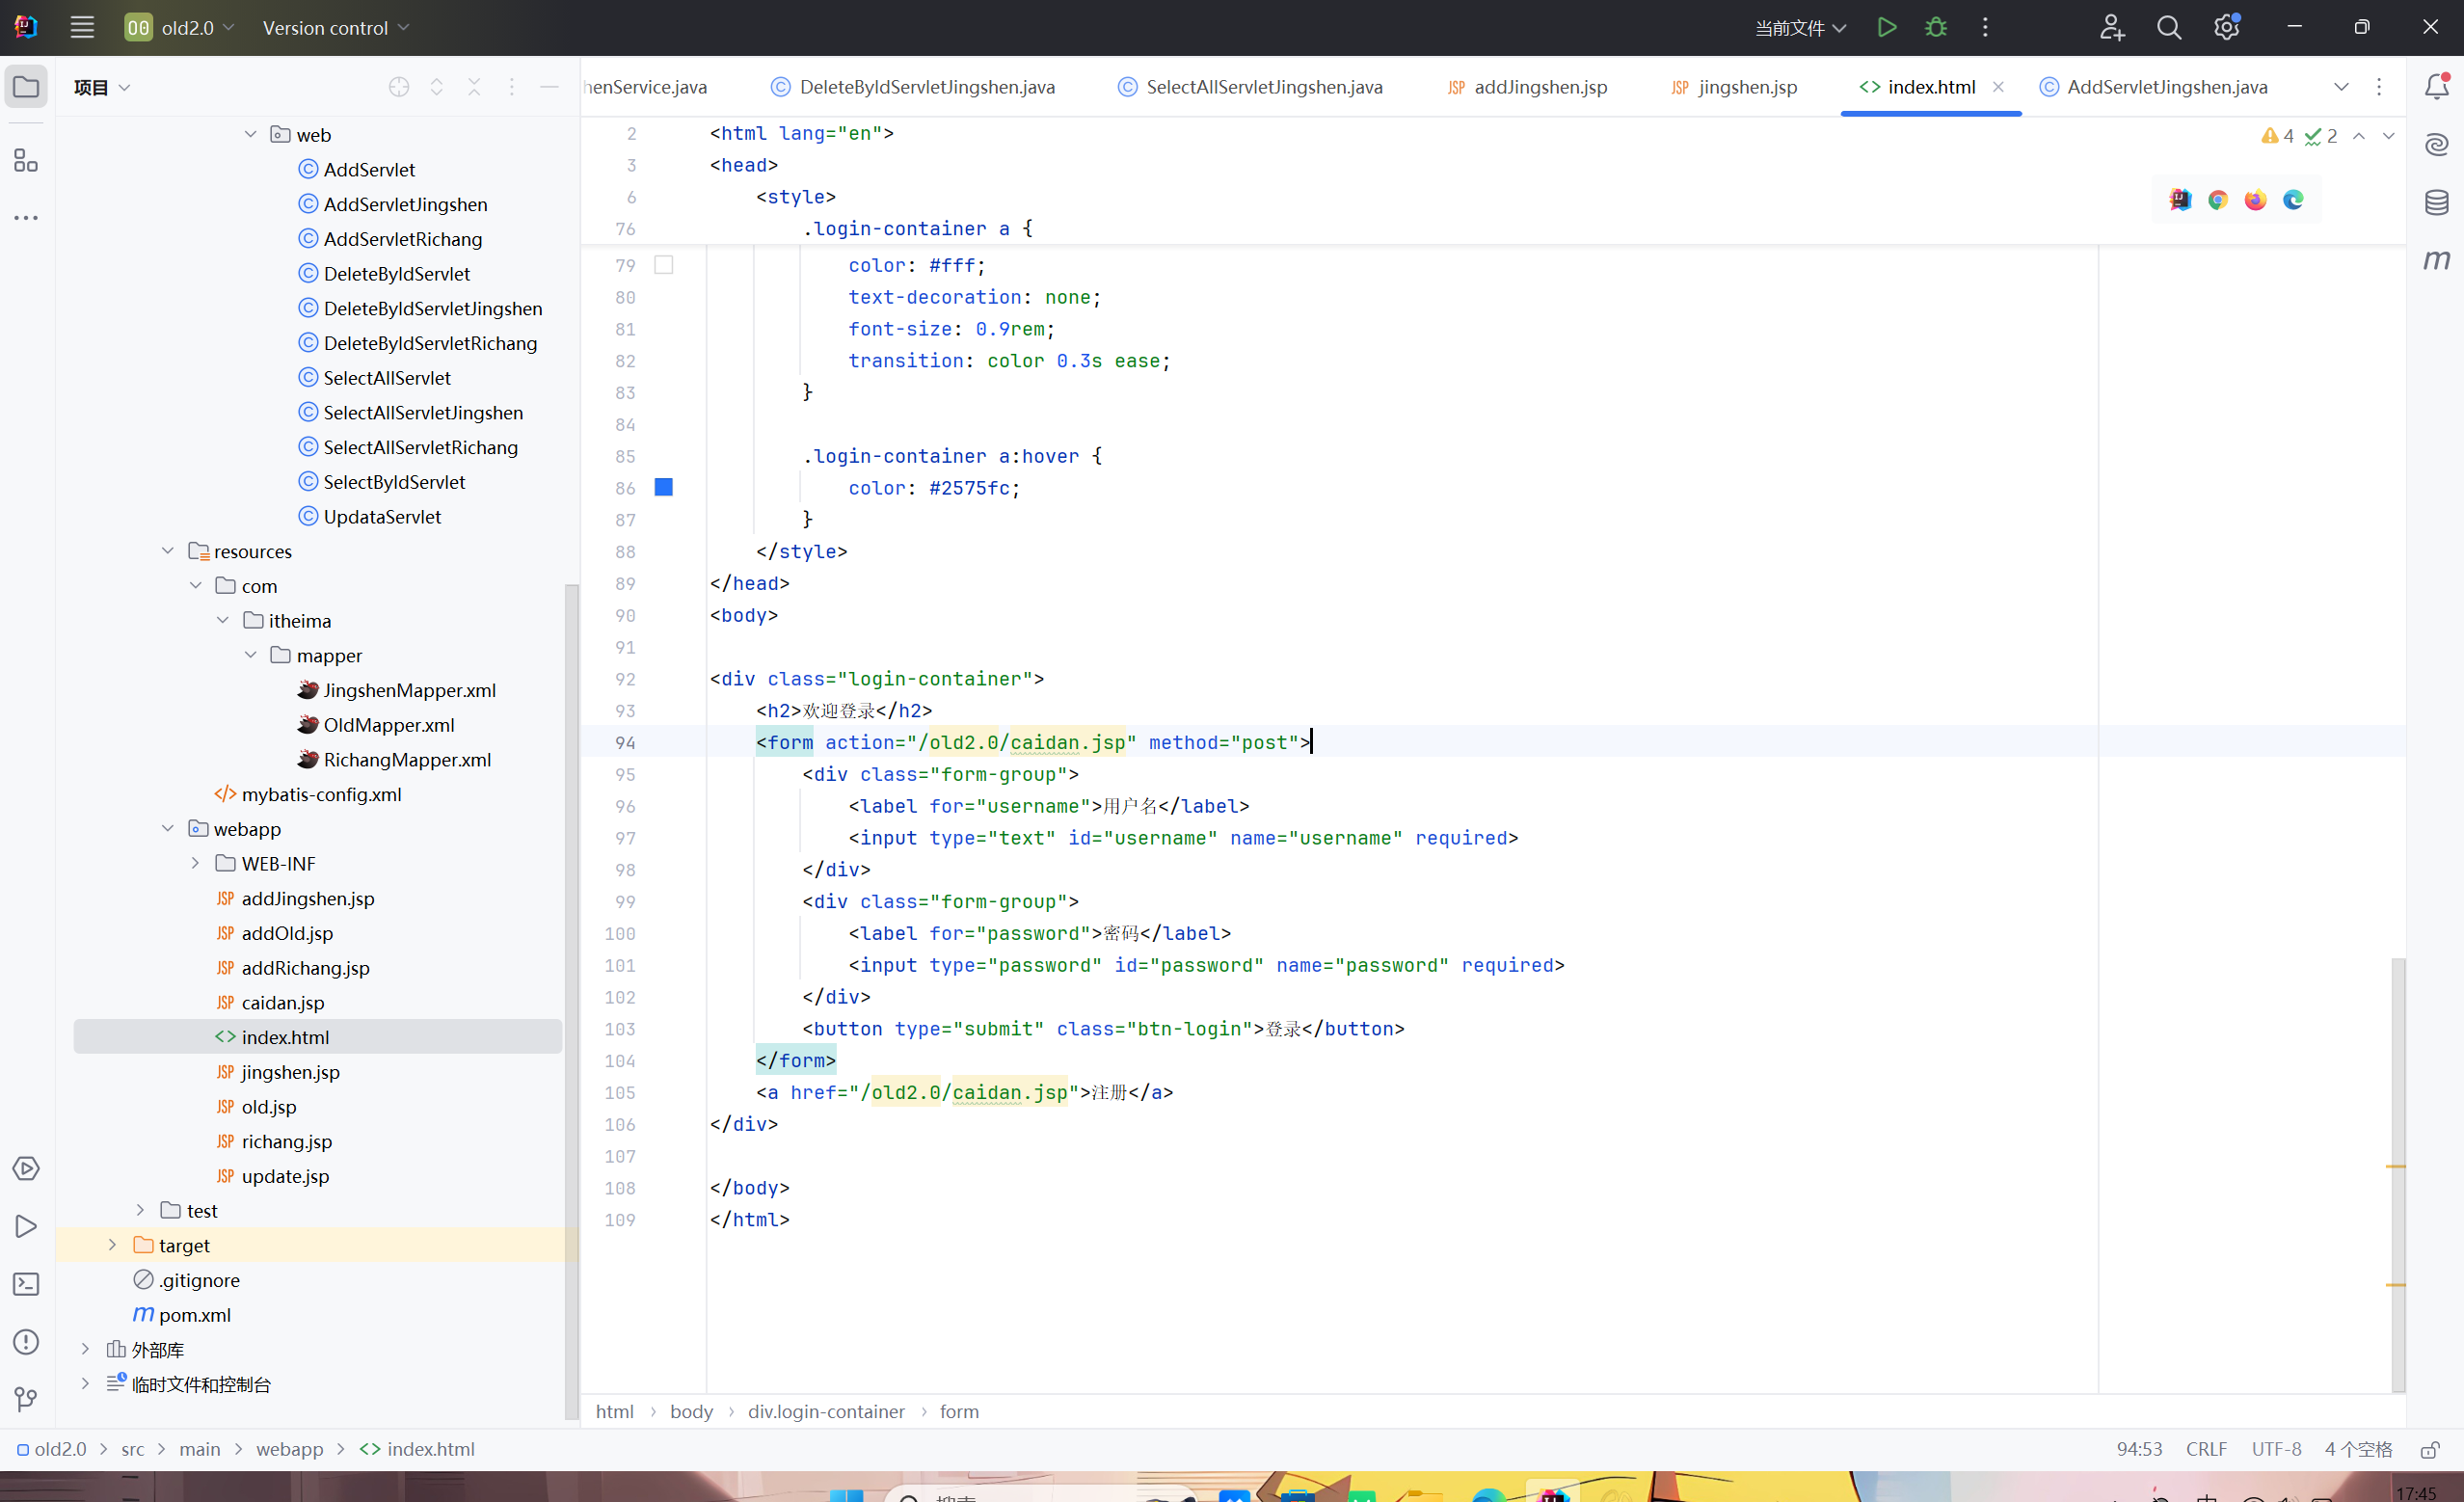The width and height of the screenshot is (2464, 1502).
Task: Open the Maven tool window icon
Action: (x=2436, y=260)
